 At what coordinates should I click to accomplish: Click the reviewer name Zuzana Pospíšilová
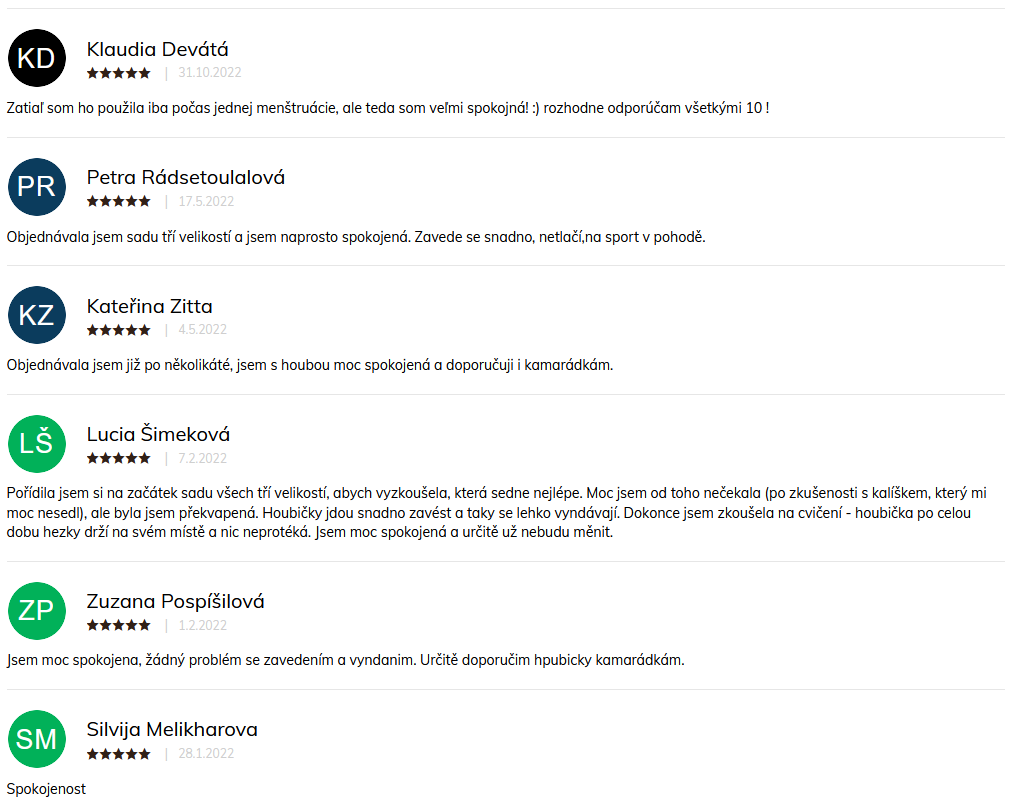coord(176,602)
